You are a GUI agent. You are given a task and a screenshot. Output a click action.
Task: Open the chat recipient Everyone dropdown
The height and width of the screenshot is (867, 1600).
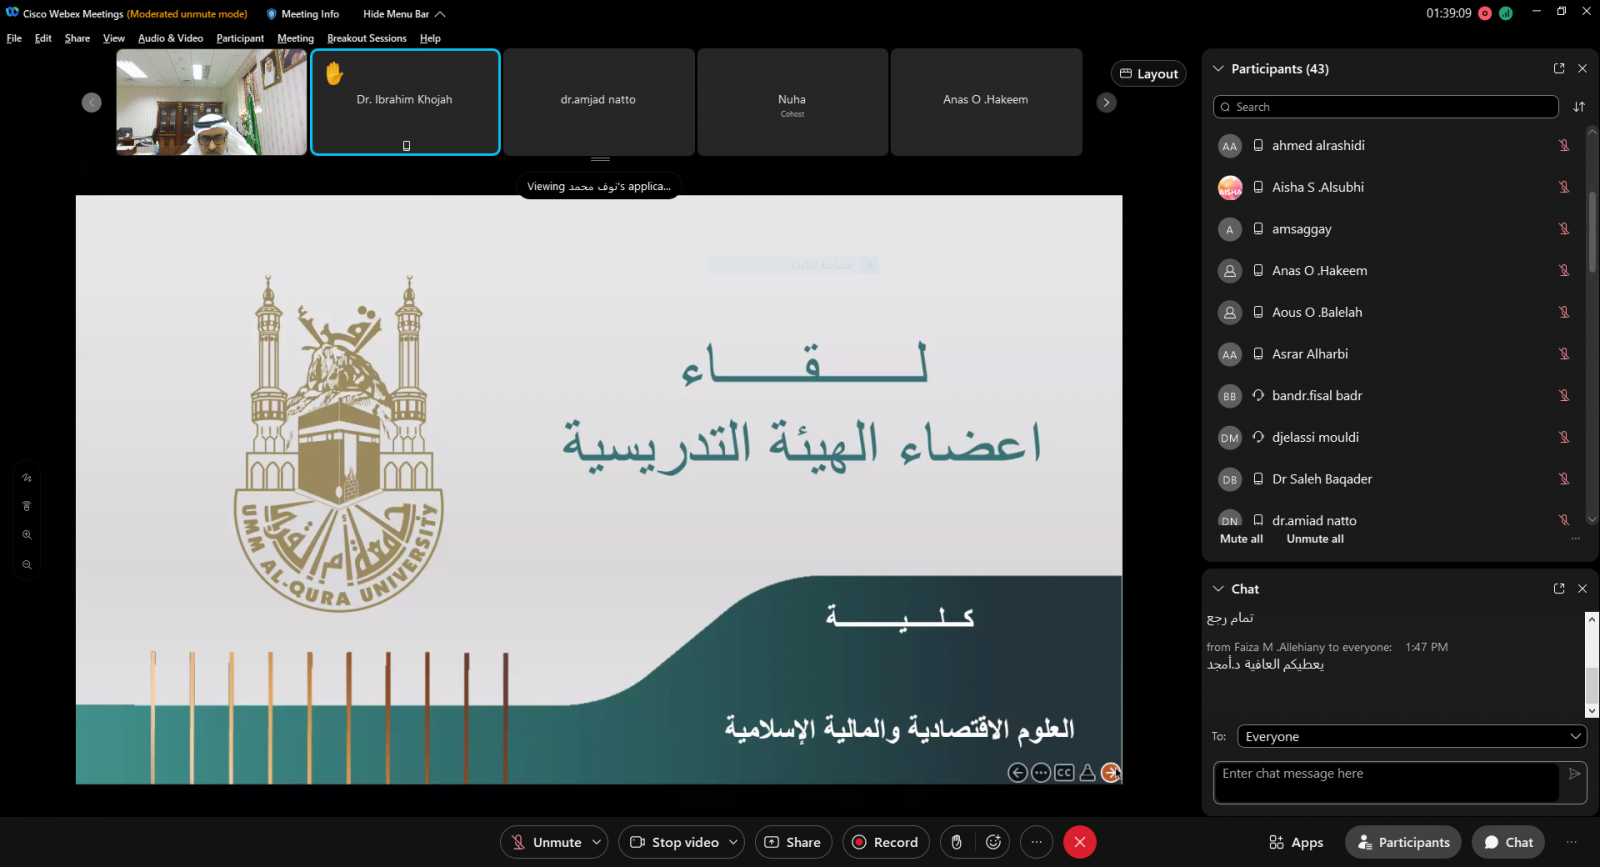1412,737
